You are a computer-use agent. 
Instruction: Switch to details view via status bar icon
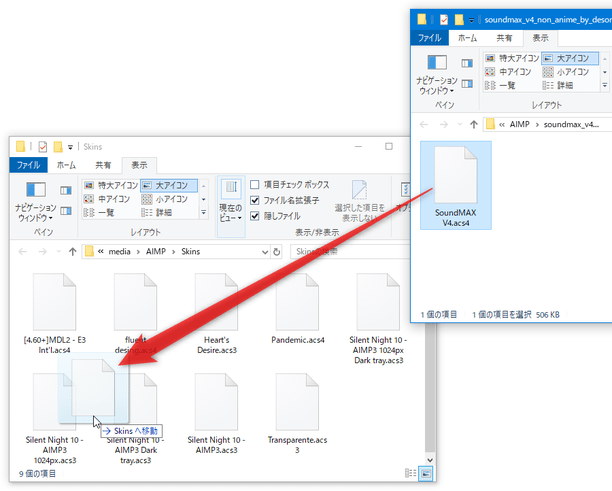410,473
